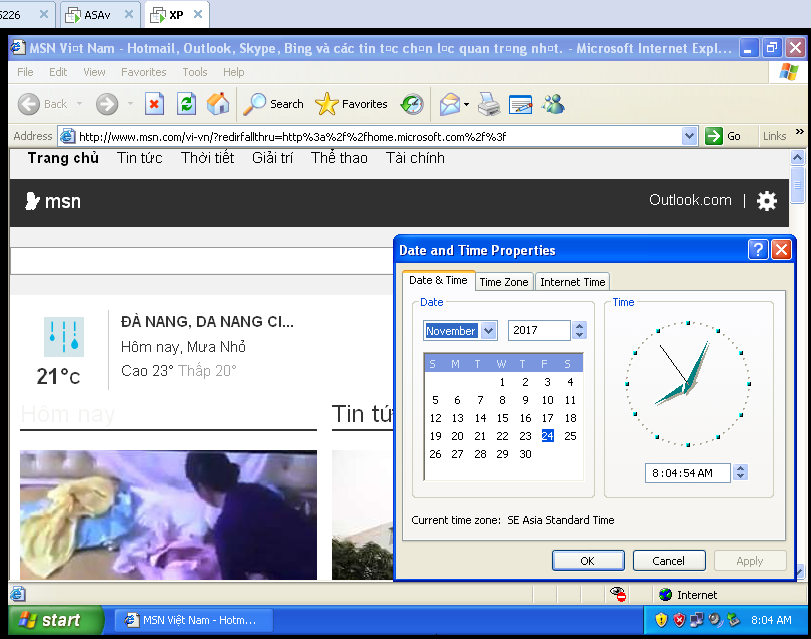
Task: Click the IE Back button
Action: [42, 104]
